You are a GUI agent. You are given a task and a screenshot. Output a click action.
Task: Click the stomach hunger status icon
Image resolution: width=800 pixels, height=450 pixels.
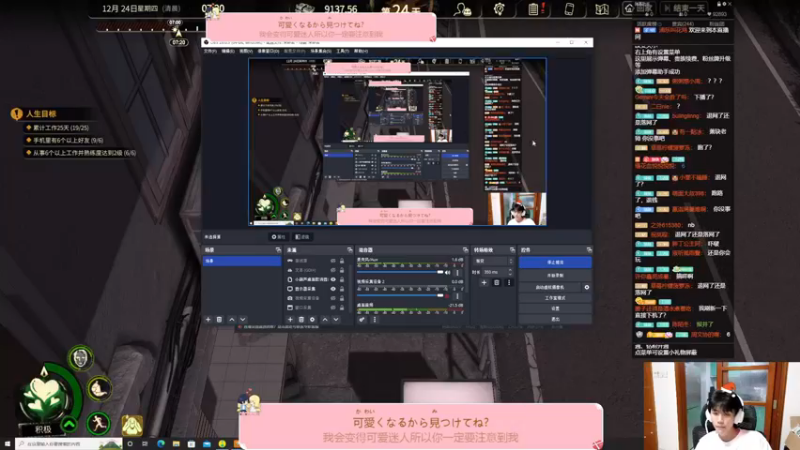click(x=99, y=389)
